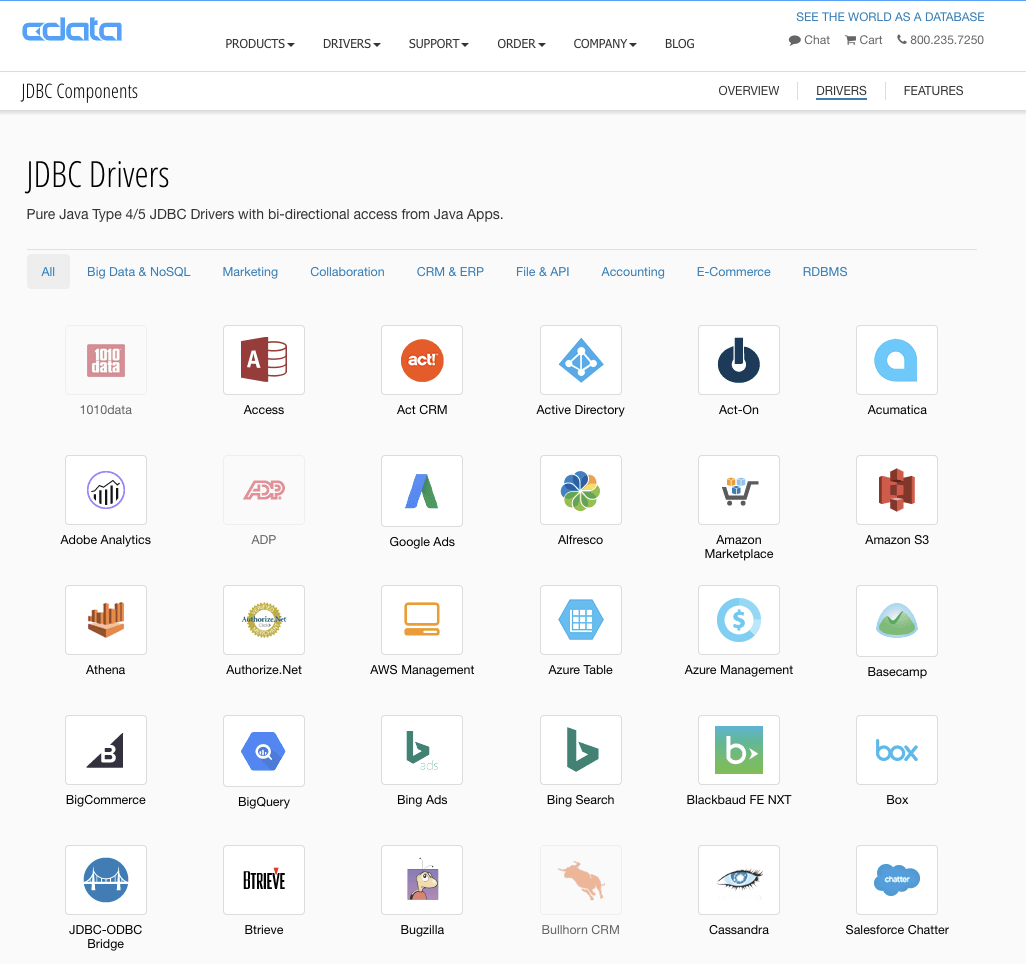The image size is (1026, 964).
Task: Open the Bing Ads driver icon
Action: point(422,750)
